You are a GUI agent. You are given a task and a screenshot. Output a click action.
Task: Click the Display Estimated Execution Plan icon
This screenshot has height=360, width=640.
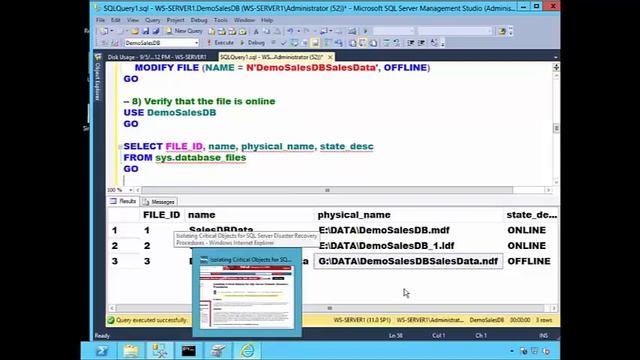click(294, 42)
